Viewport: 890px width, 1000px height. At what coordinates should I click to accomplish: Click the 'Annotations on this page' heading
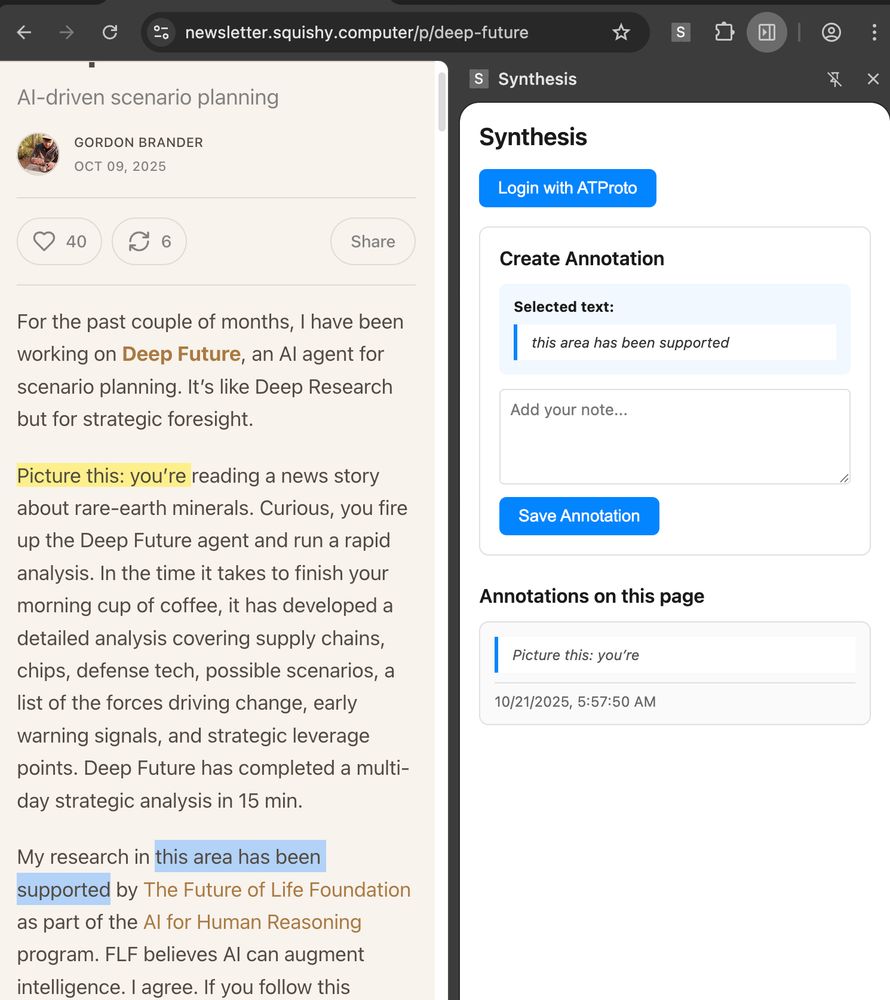(592, 596)
